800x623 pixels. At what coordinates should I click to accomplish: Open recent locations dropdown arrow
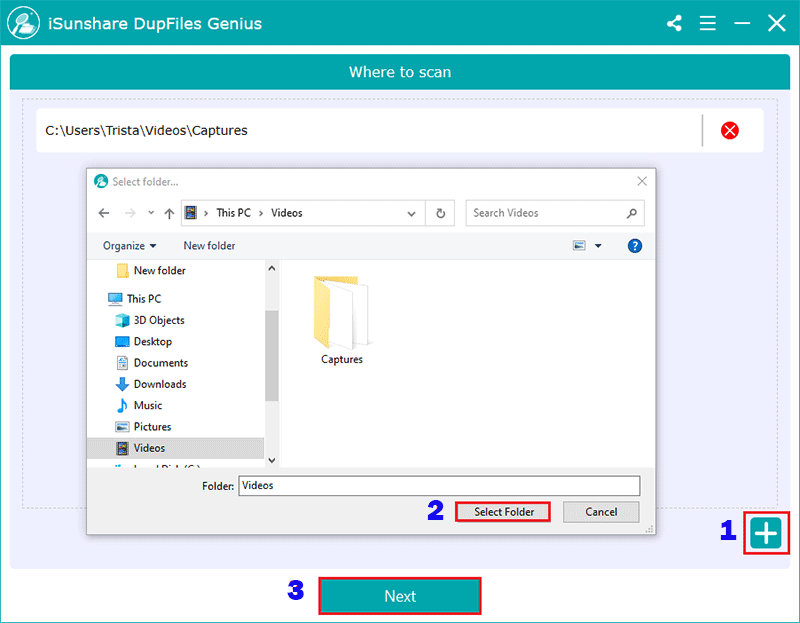coord(150,213)
